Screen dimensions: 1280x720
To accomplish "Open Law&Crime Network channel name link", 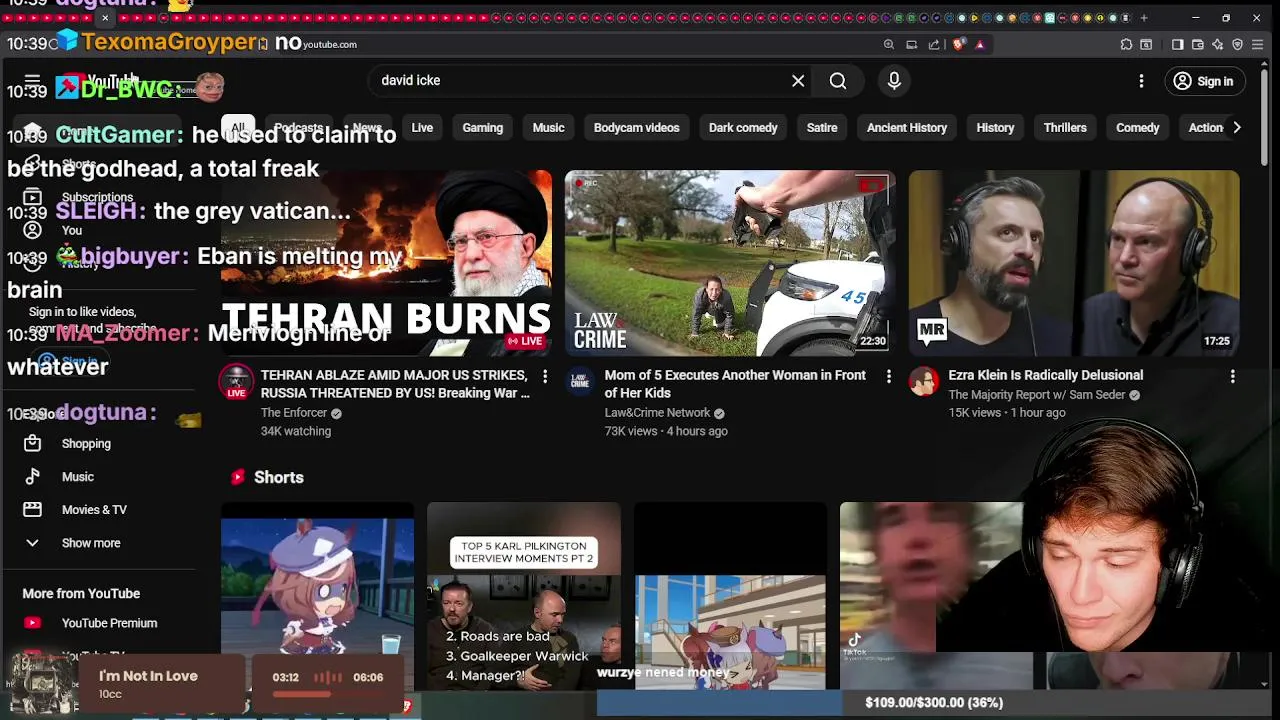I will tap(657, 413).
